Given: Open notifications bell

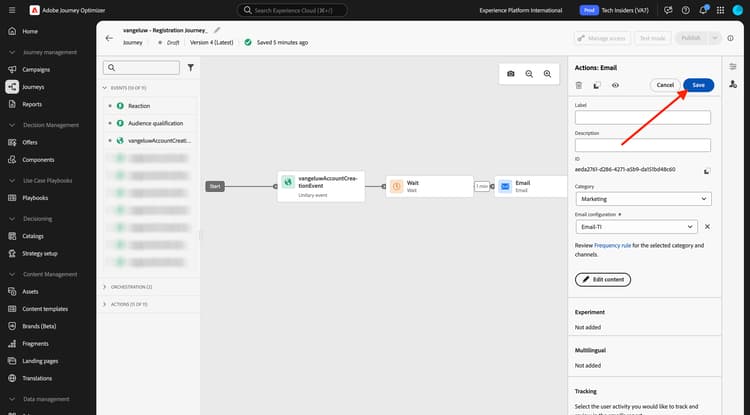Looking at the screenshot, I should [703, 10].
